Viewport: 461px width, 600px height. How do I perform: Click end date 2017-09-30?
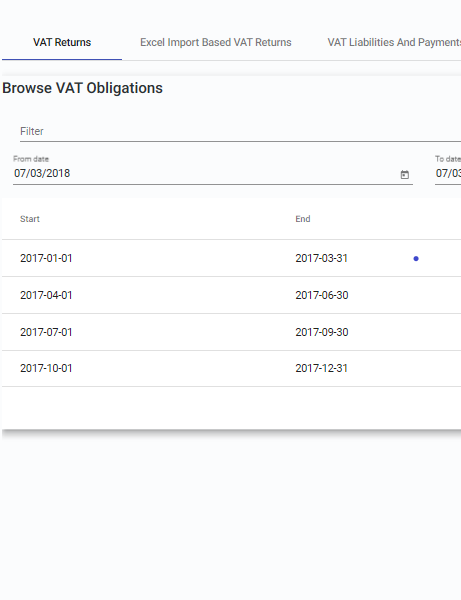coord(322,332)
